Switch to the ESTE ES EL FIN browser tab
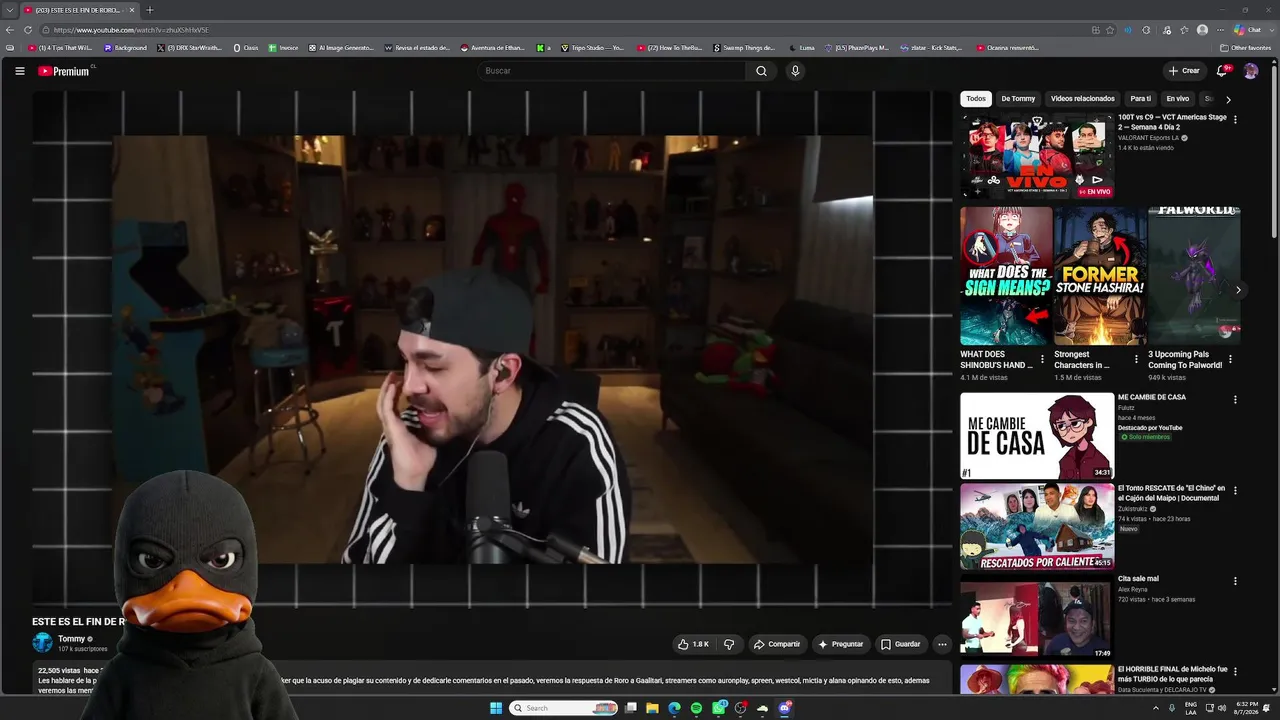The height and width of the screenshot is (720, 1280). tap(78, 10)
